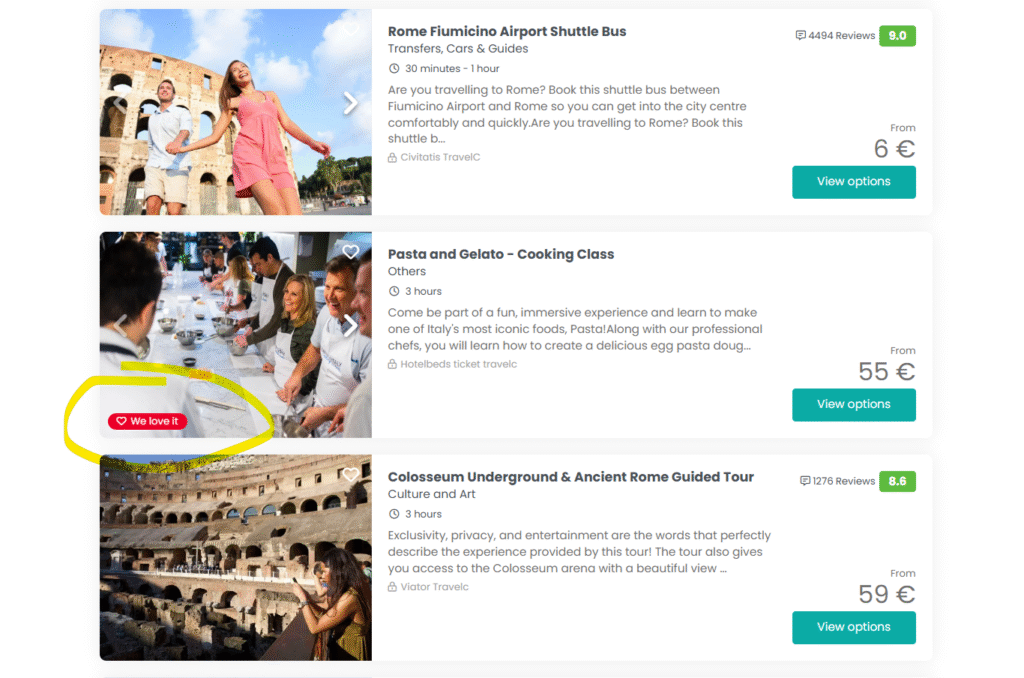
Task: Toggle favorite heart on Pasta and Gelato class
Action: (x=351, y=251)
